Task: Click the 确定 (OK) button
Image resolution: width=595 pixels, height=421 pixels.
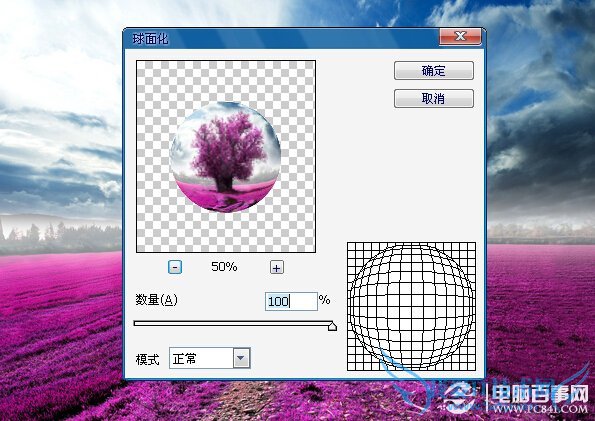Action: point(434,71)
